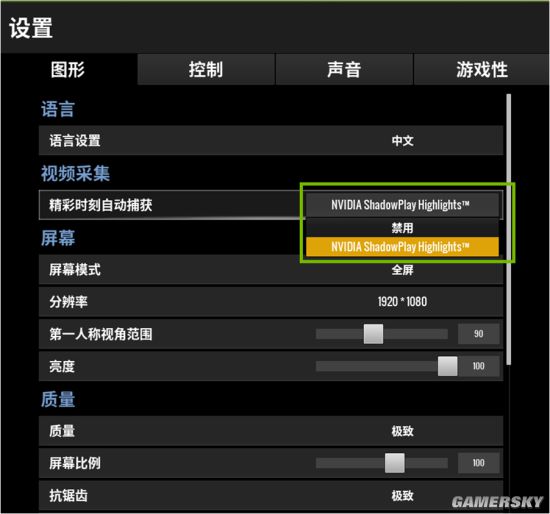Open the 屏幕模式 dropdown showing 全屏
550x514 pixels.
click(402, 270)
